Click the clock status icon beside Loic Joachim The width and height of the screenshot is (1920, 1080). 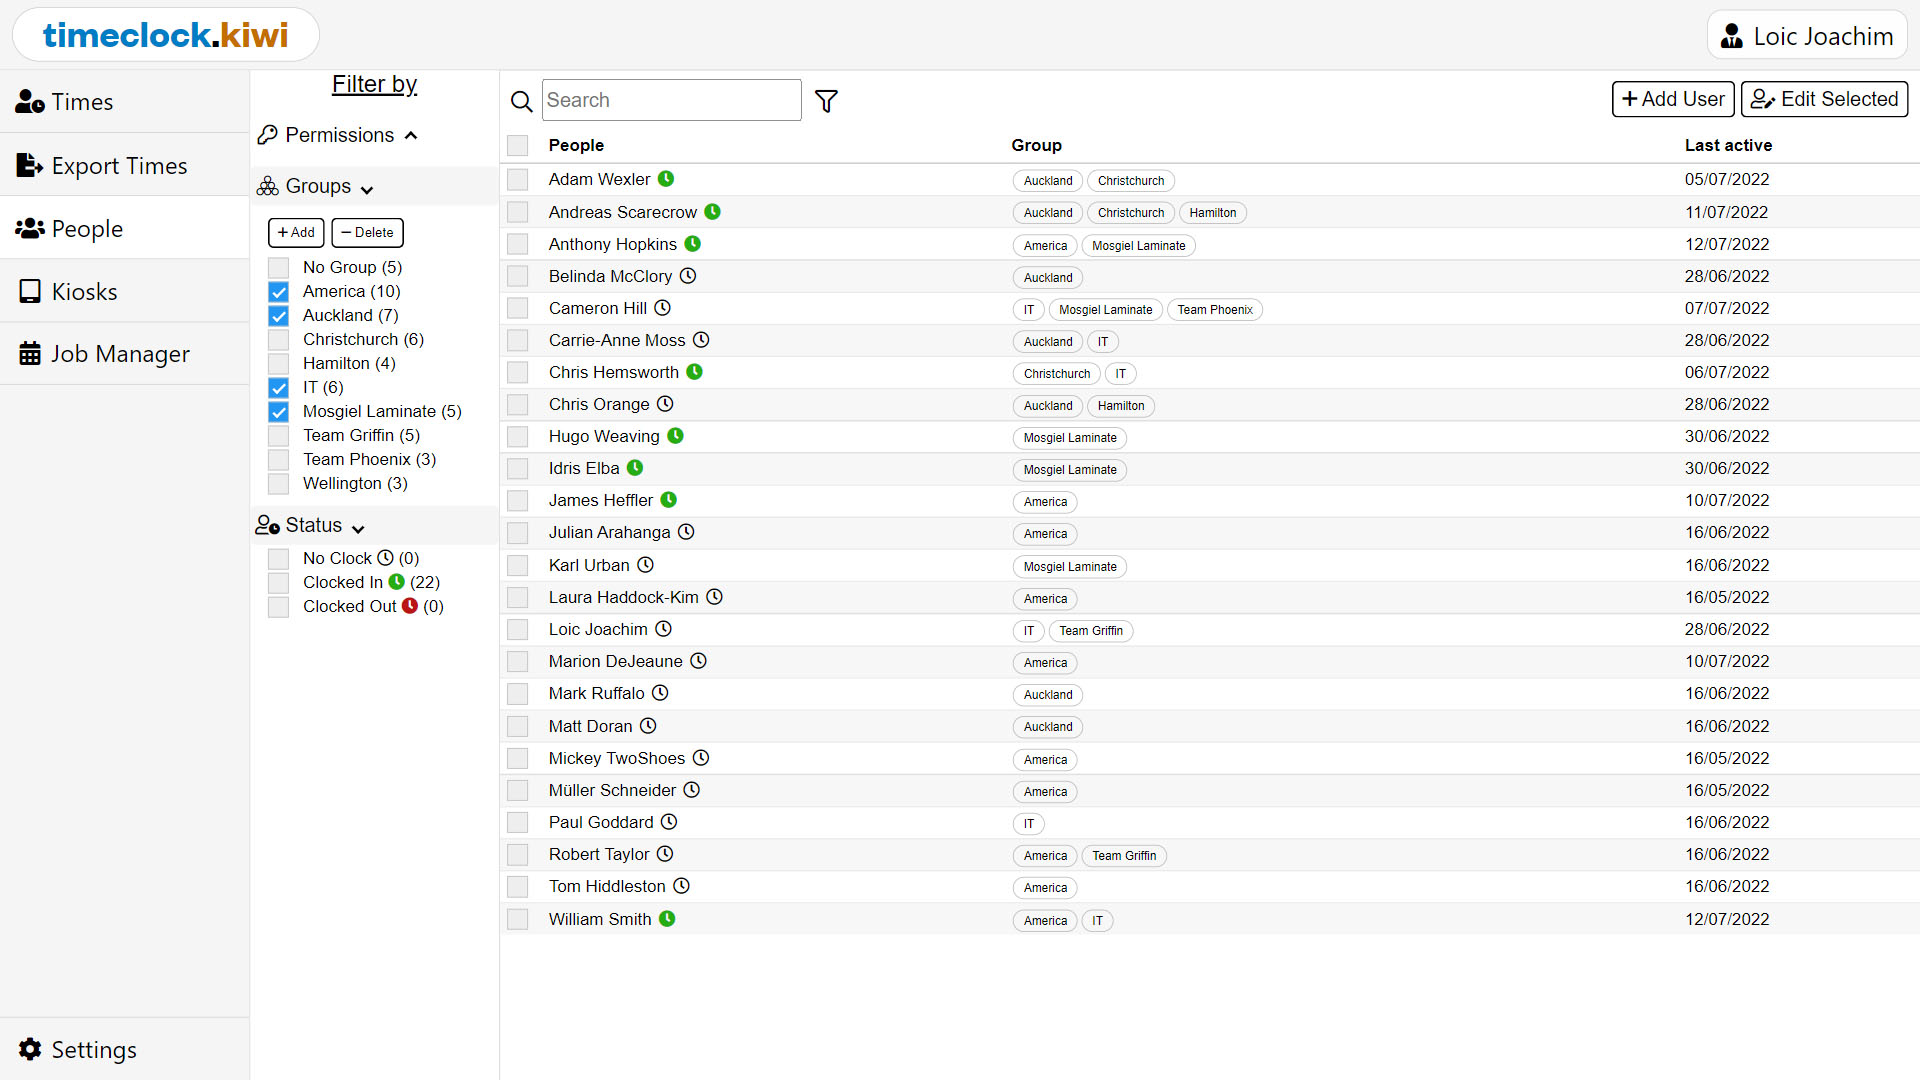click(664, 629)
